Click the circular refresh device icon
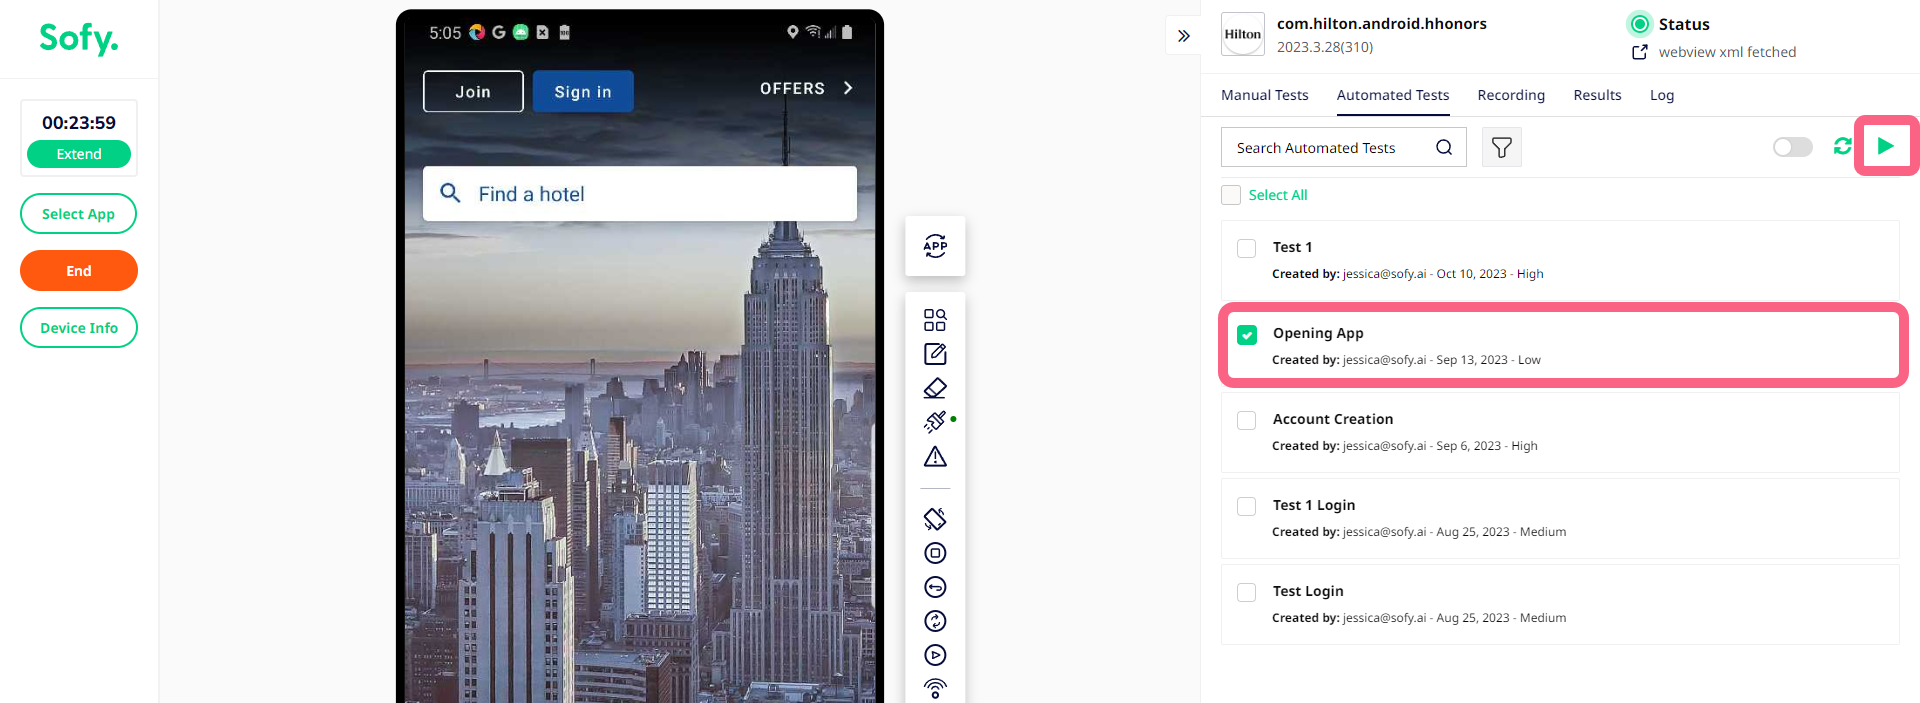 (x=935, y=621)
